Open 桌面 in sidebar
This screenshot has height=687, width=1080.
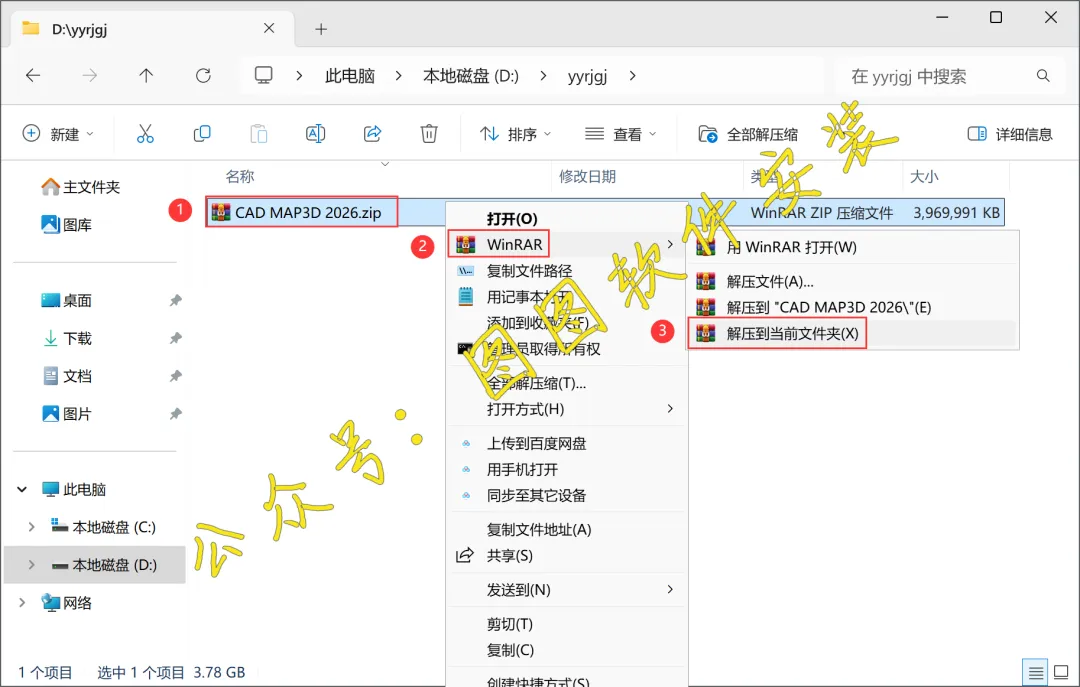tap(67, 300)
